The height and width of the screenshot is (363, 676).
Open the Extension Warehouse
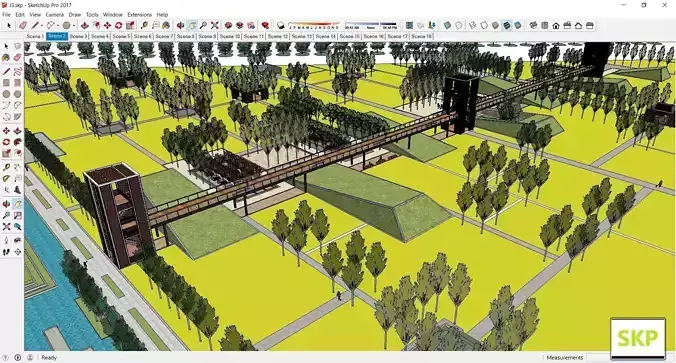(240, 25)
